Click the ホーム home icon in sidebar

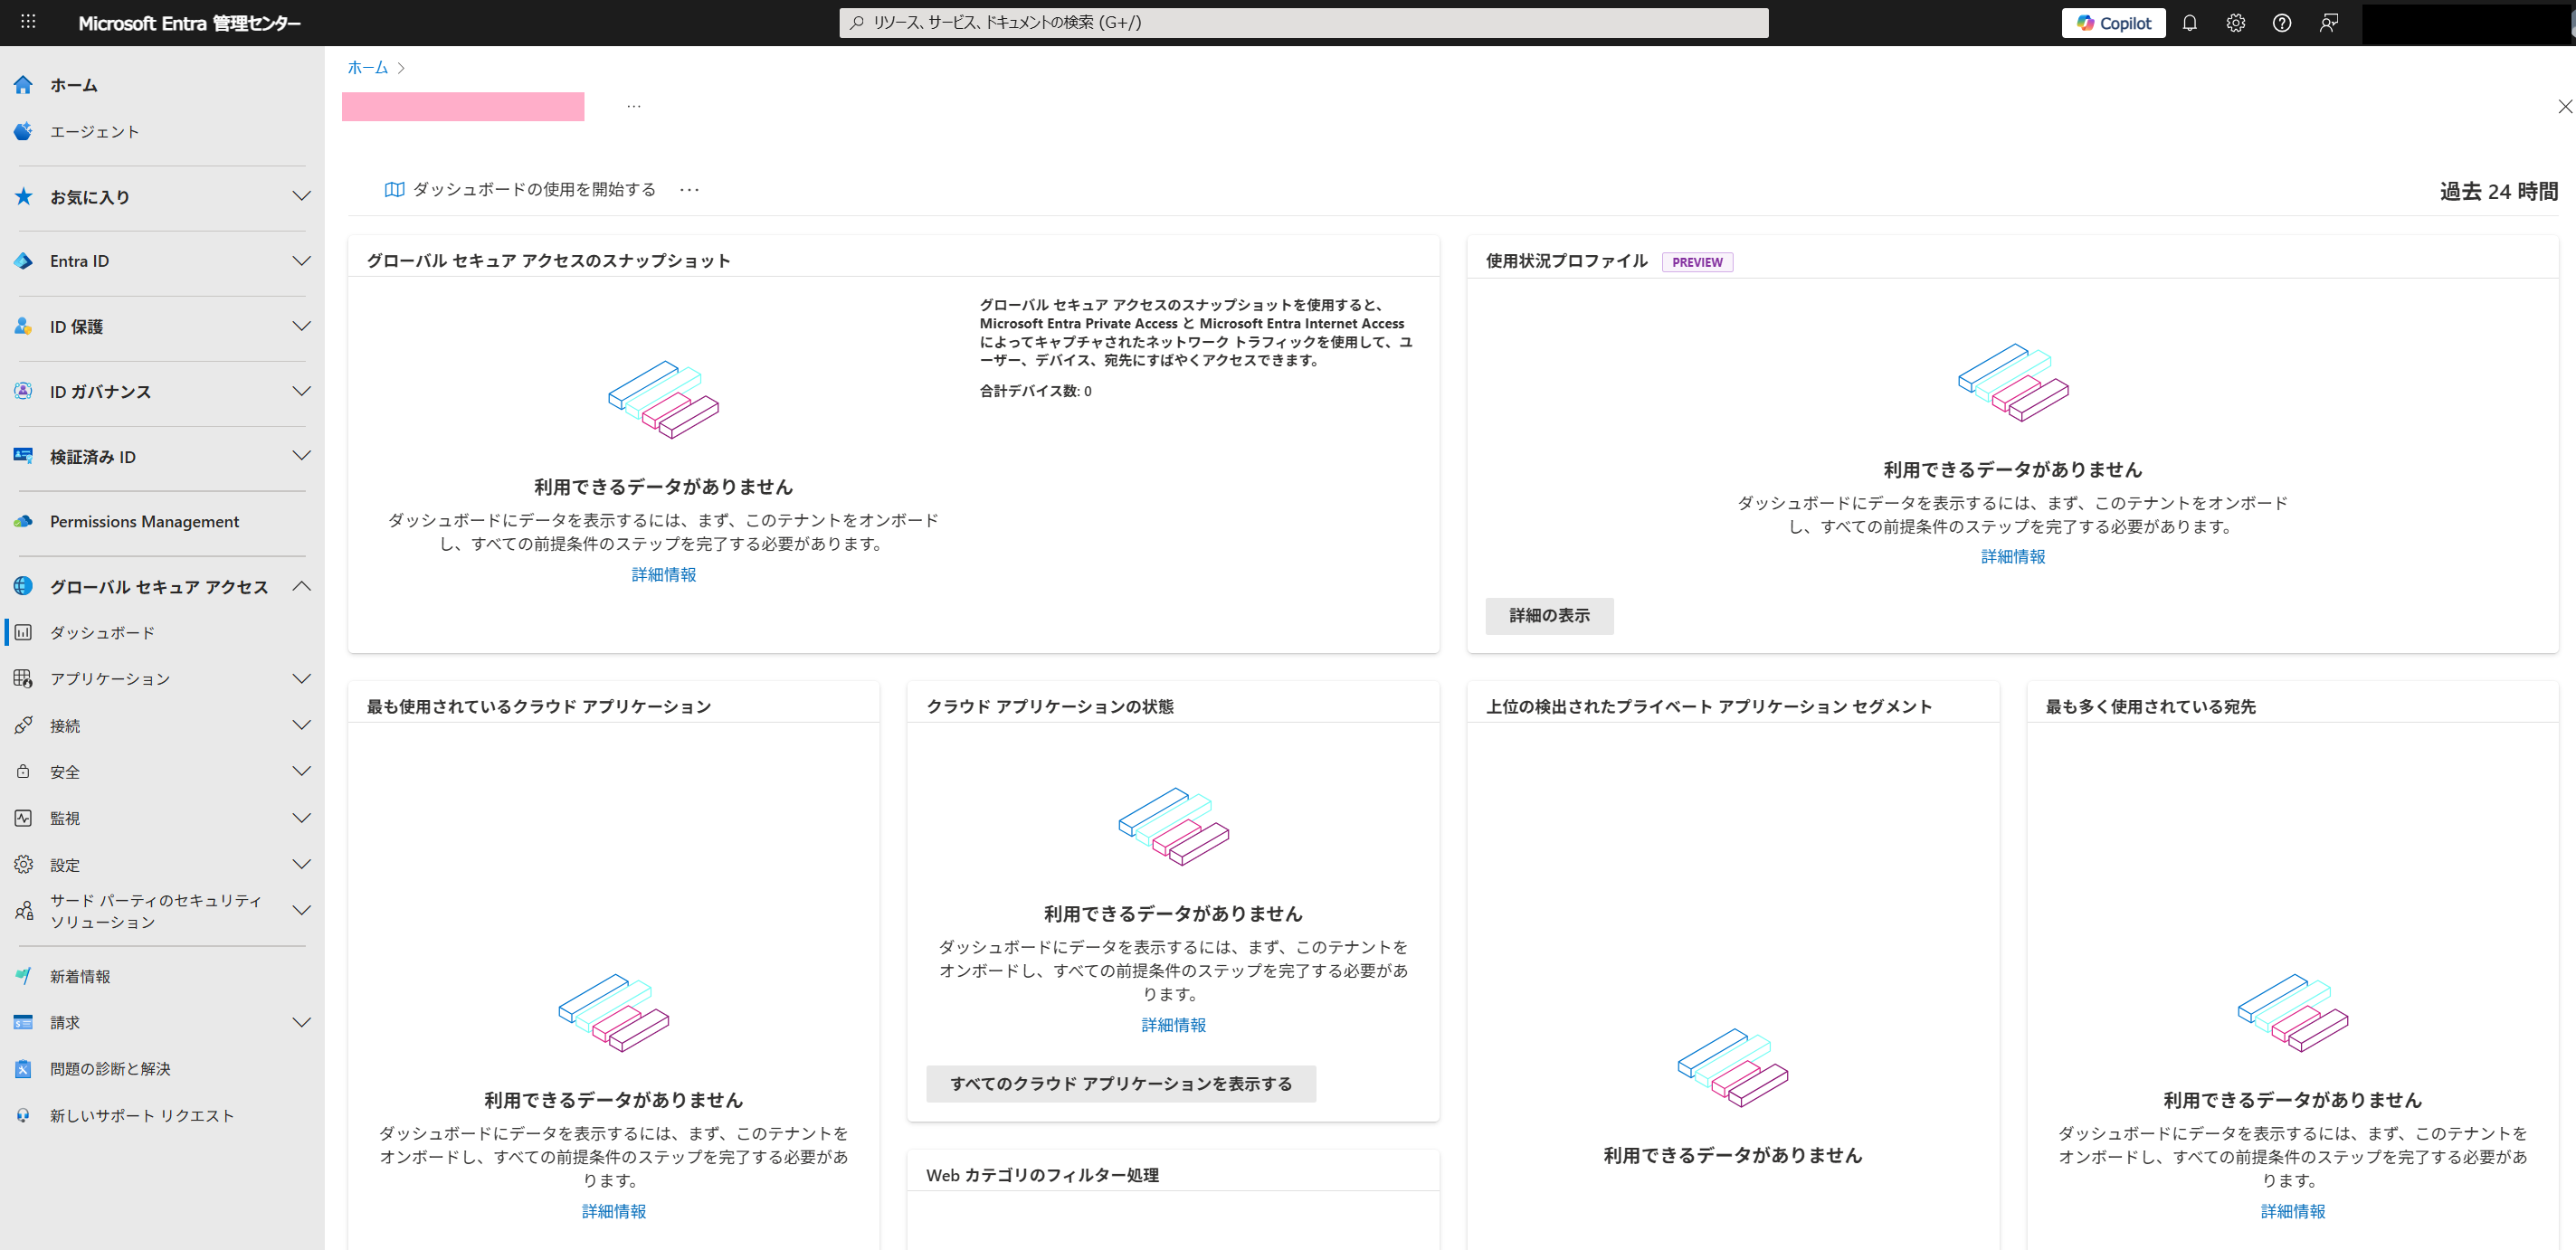pos(24,85)
